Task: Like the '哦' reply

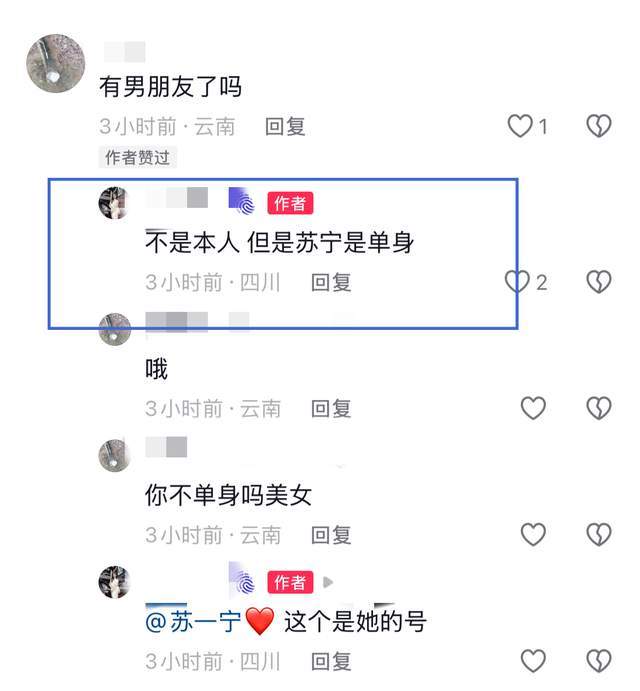Action: pyautogui.click(x=533, y=408)
